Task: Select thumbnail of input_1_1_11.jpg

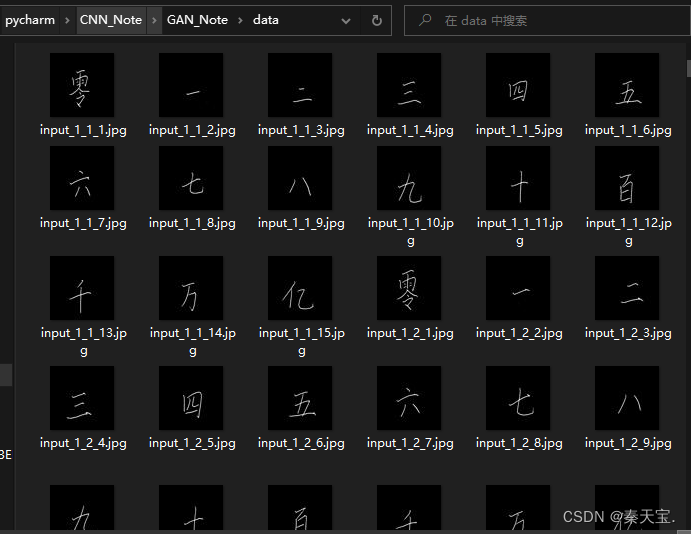Action: click(518, 178)
